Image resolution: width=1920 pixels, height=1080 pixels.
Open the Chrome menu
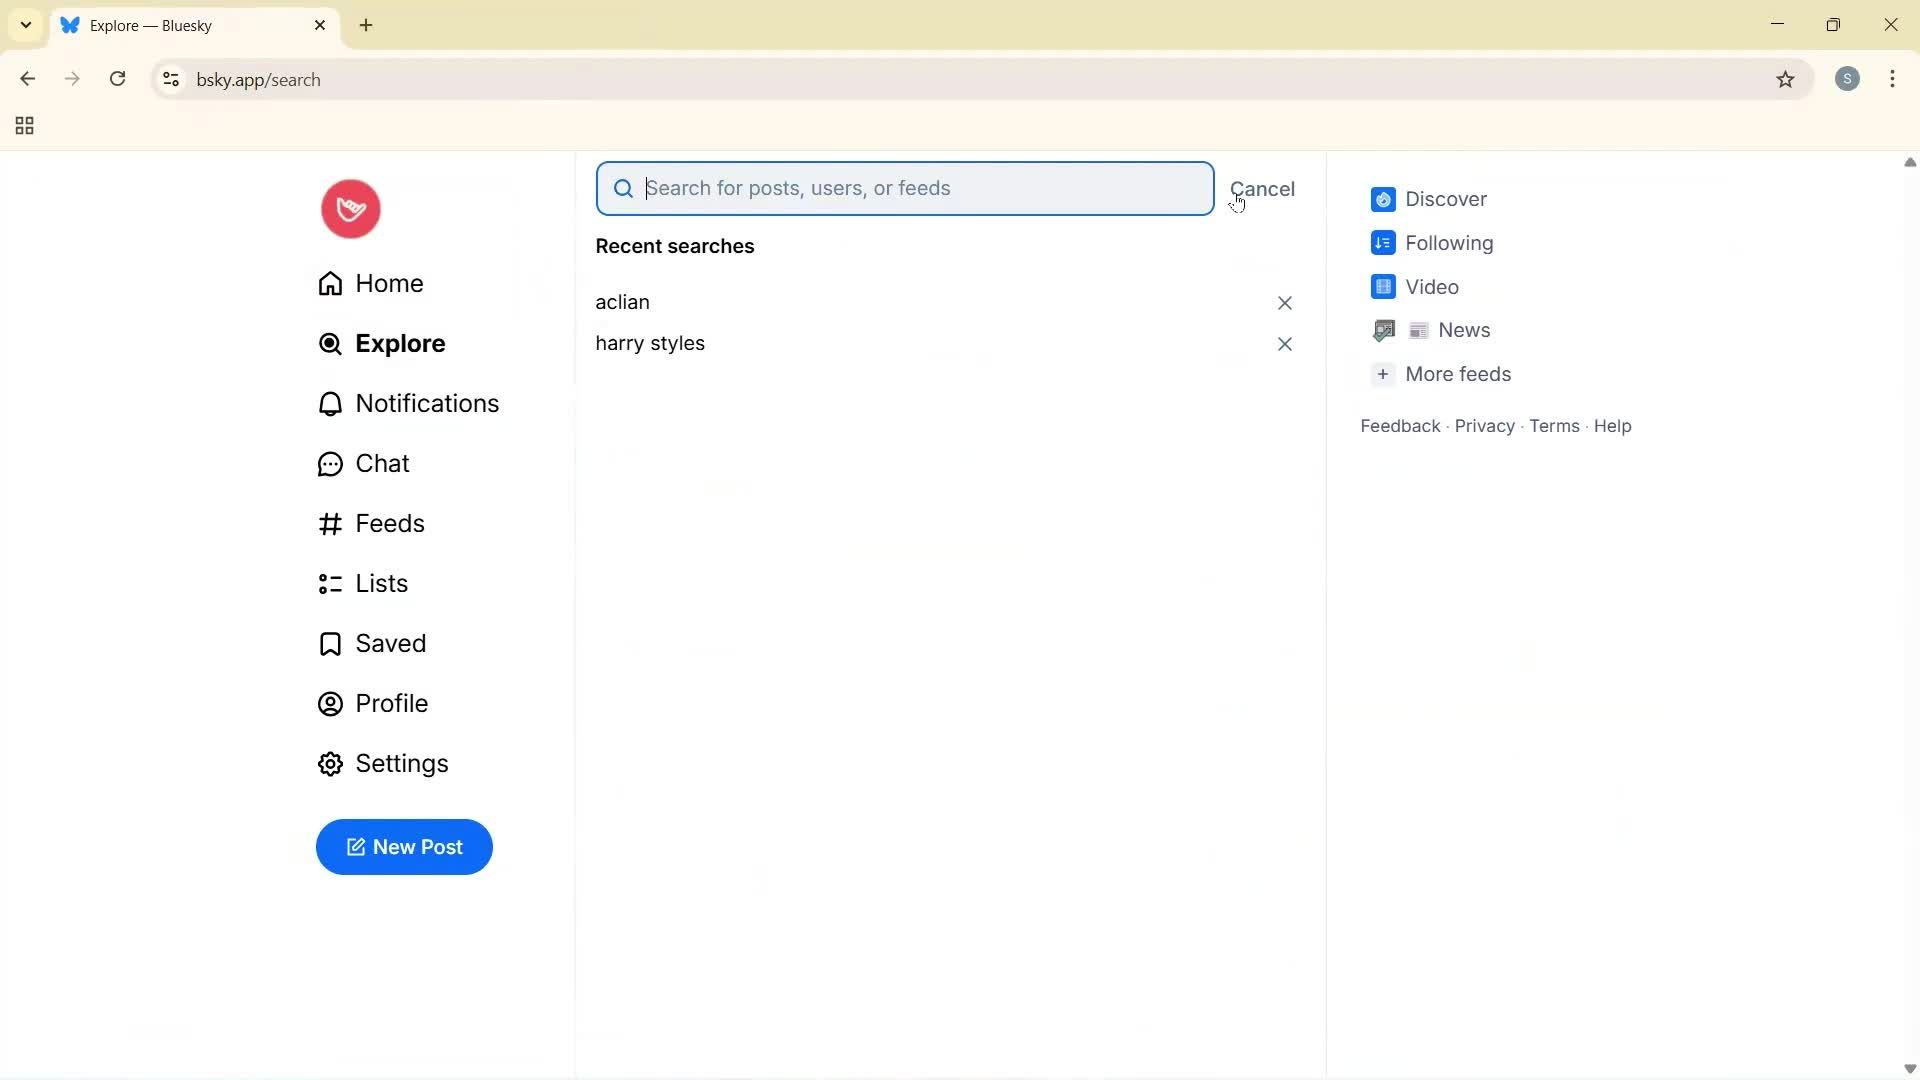(1894, 79)
